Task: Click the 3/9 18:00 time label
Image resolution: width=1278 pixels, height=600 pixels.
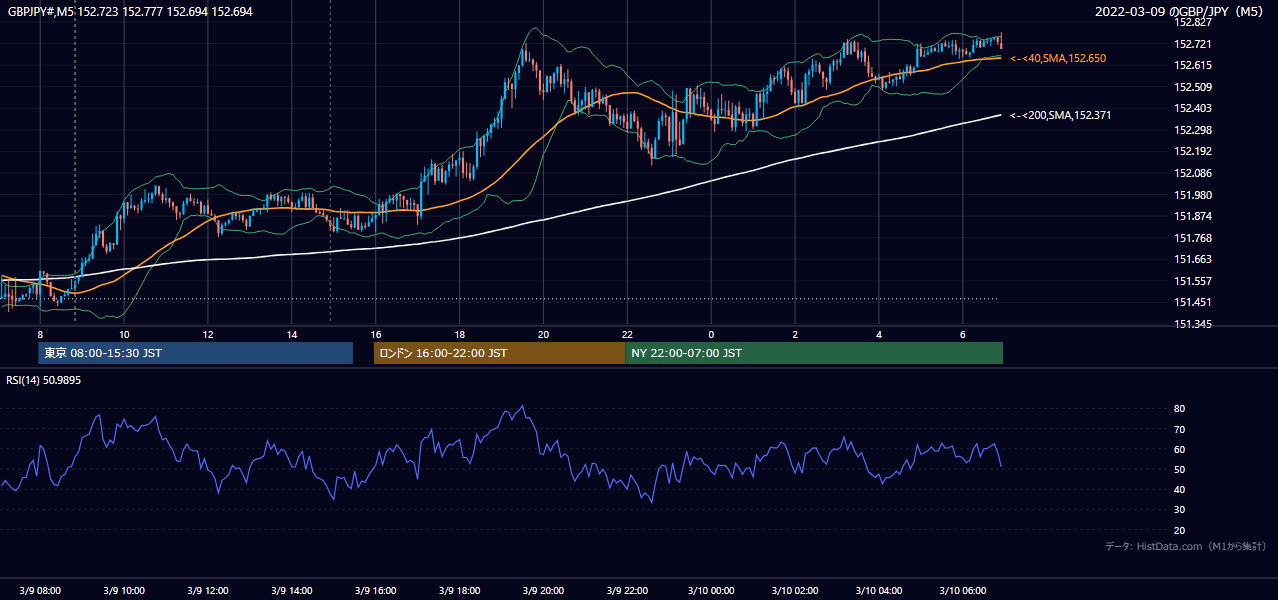Action: (459, 590)
